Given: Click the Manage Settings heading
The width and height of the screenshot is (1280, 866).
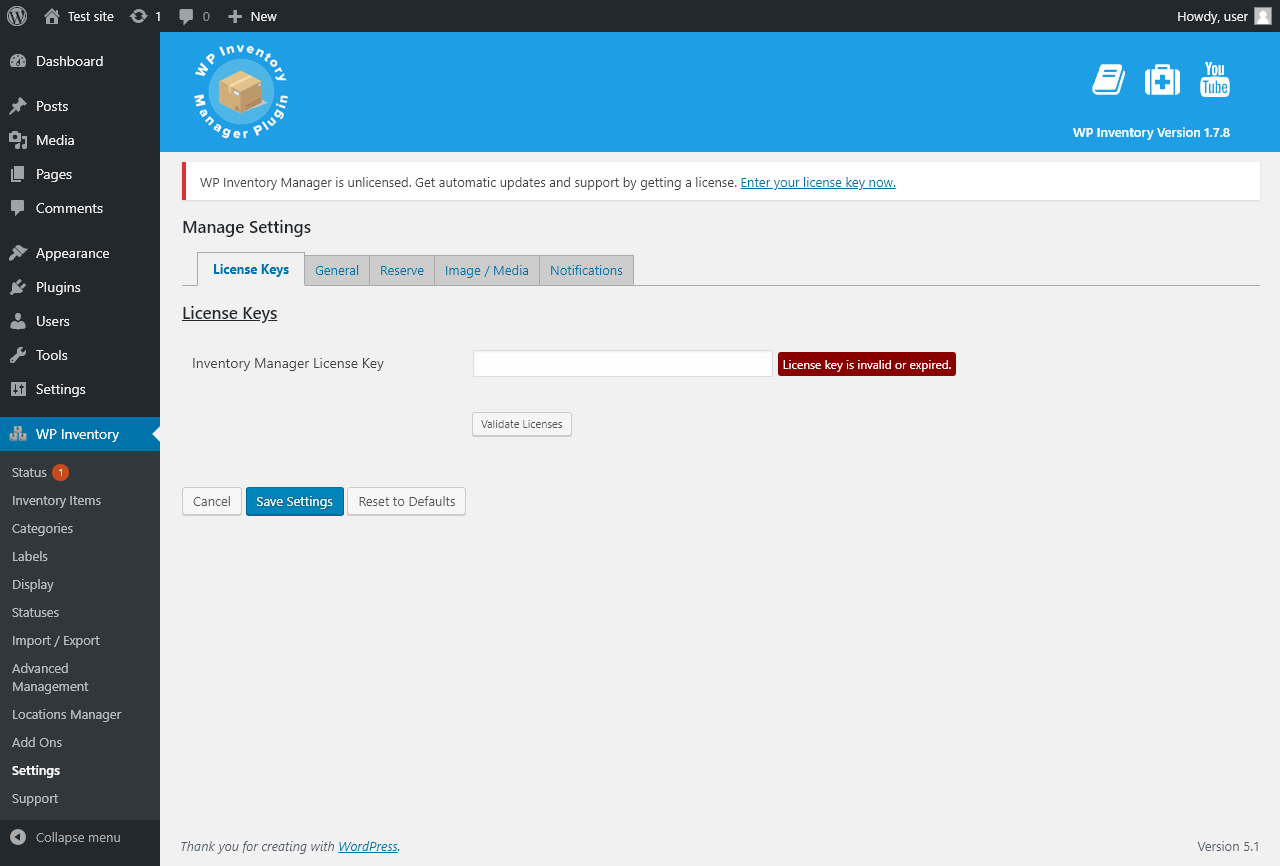Looking at the screenshot, I should 246,227.
